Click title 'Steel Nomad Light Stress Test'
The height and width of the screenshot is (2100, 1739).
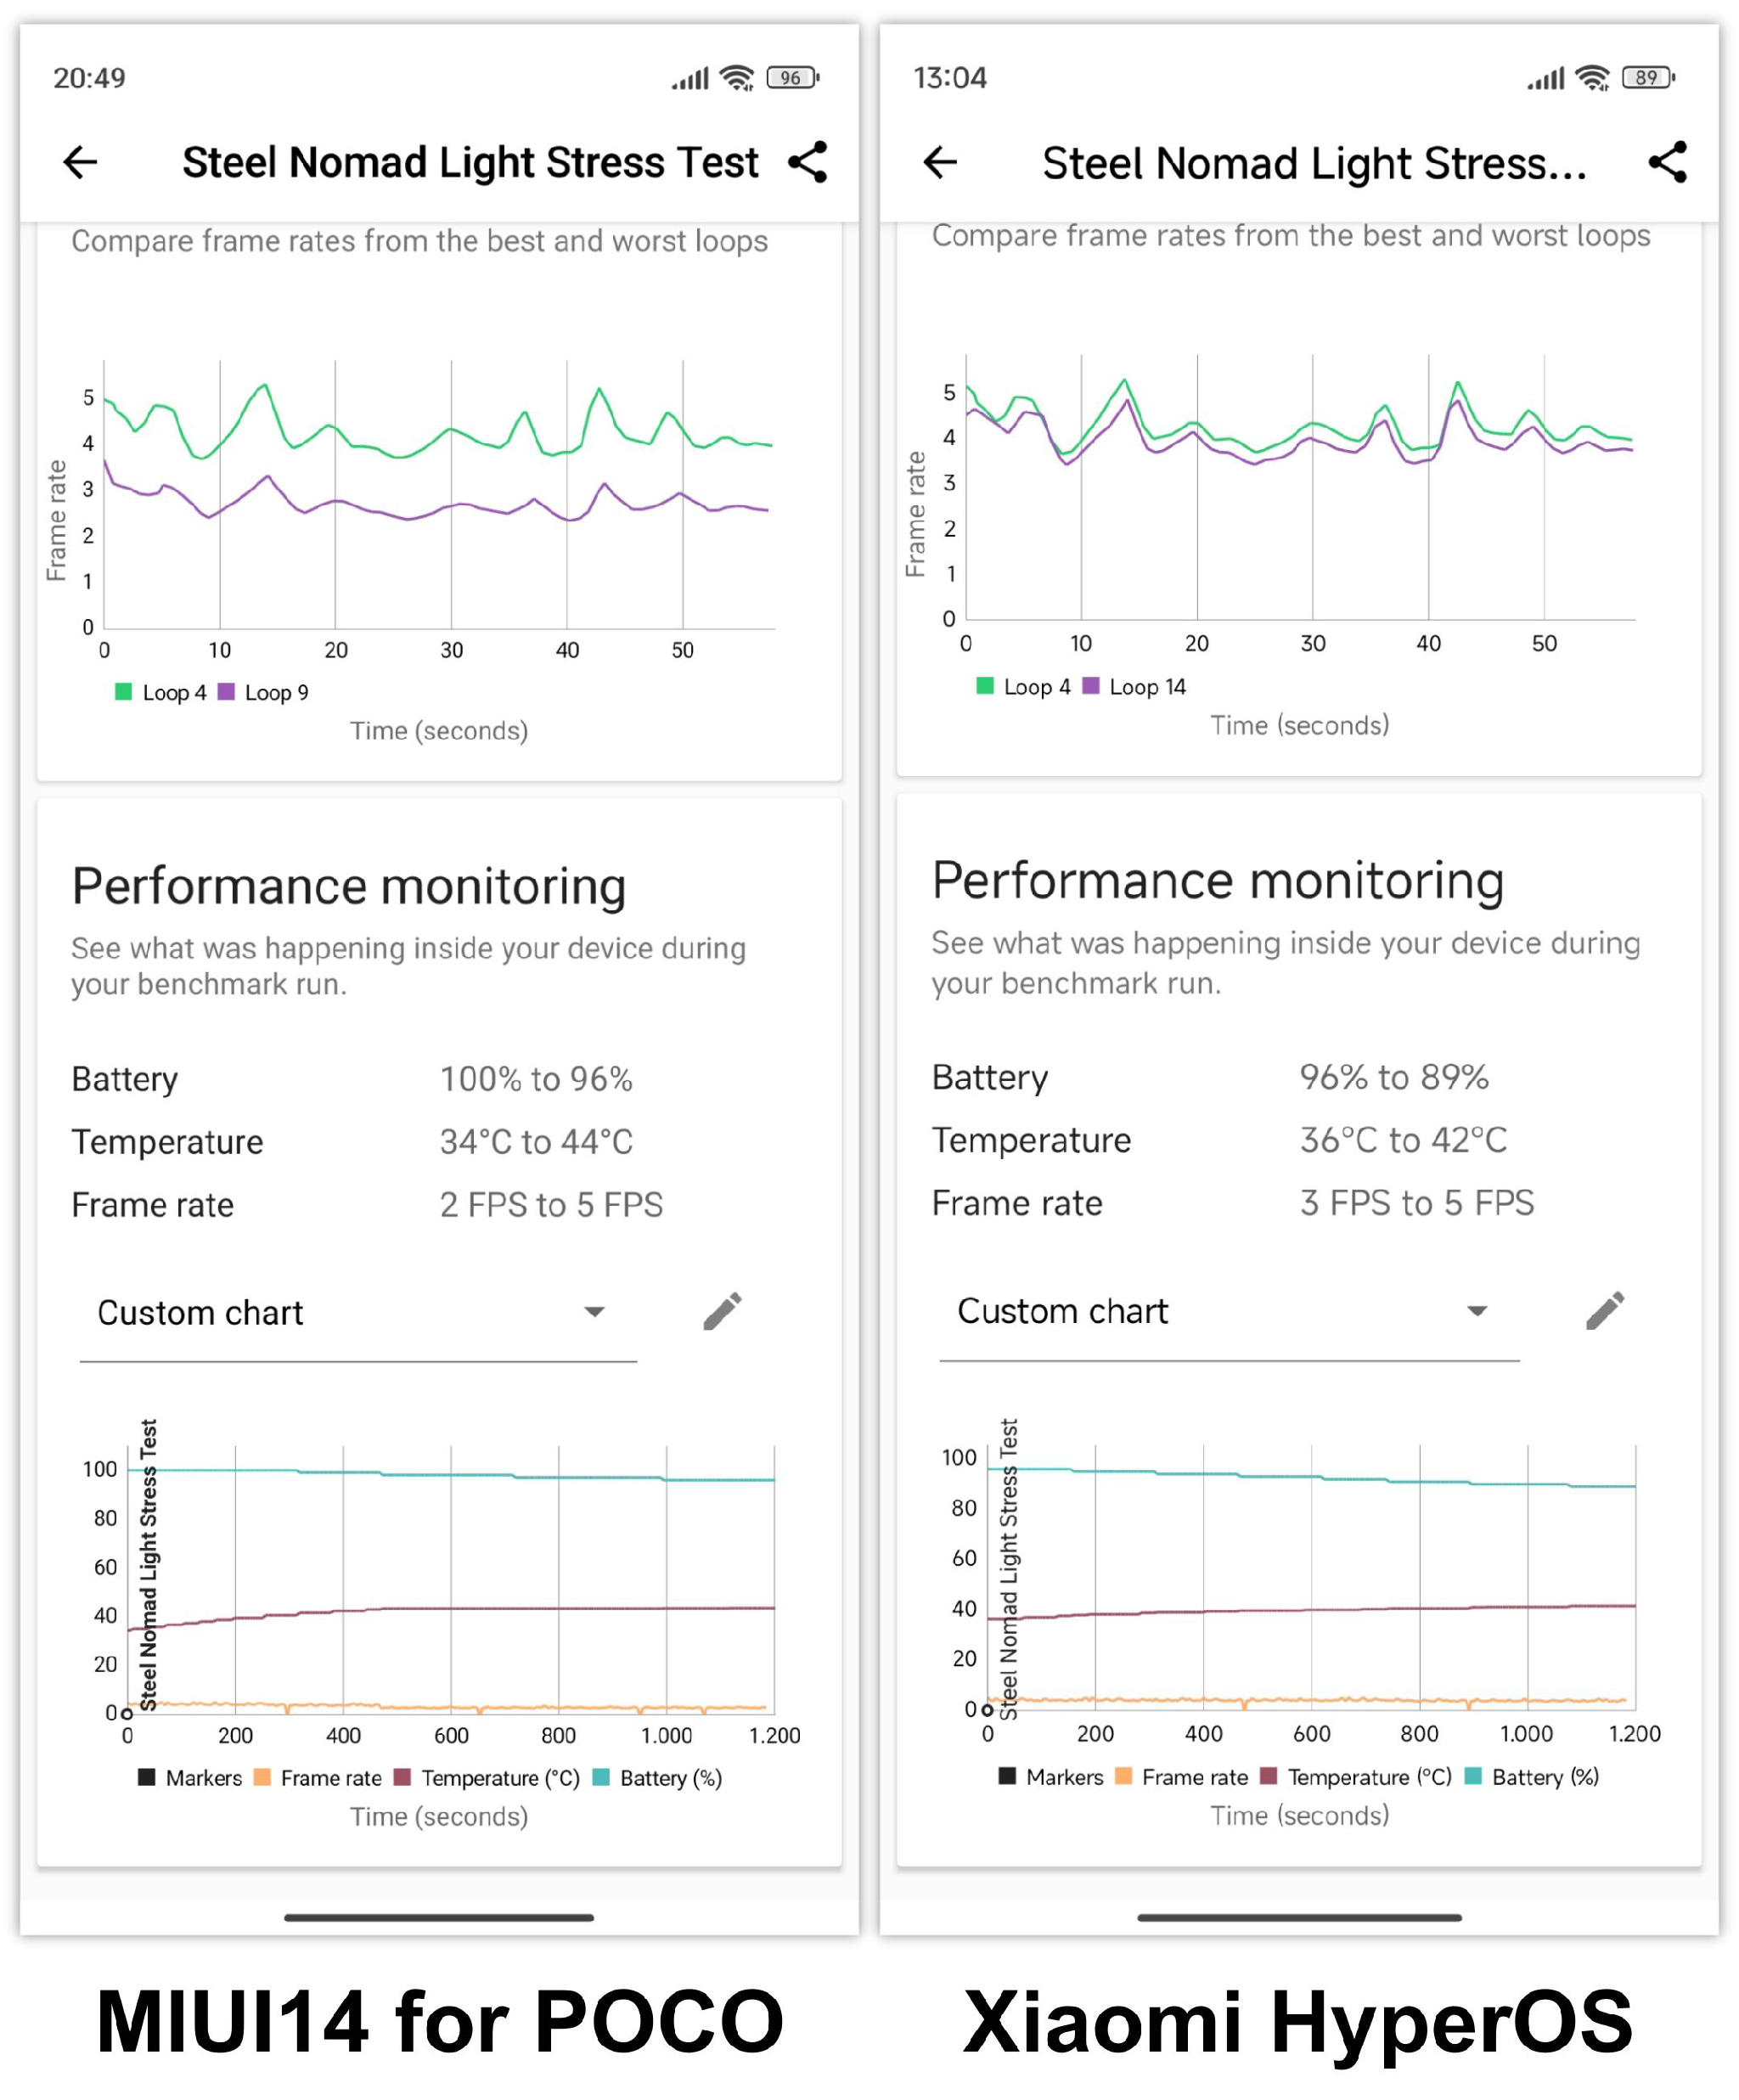tap(470, 162)
